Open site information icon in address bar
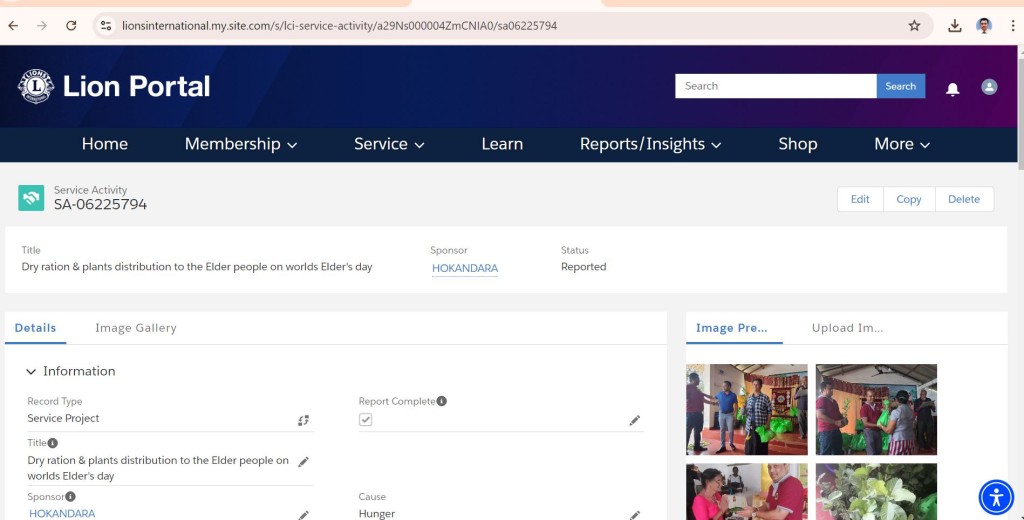Screen dimensions: 1024x520 (105, 25)
